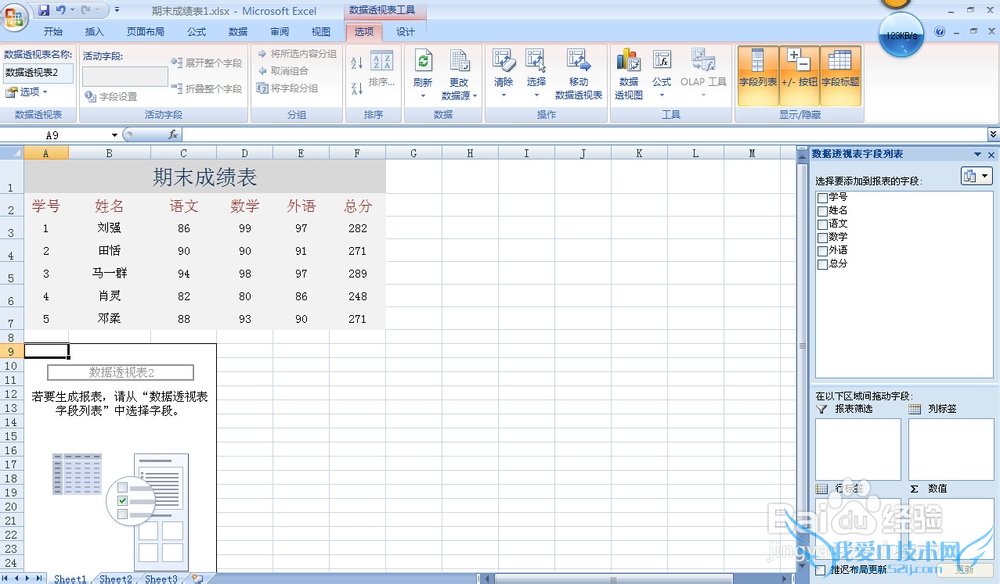Expand the Select dropdown arrow

tap(536, 96)
